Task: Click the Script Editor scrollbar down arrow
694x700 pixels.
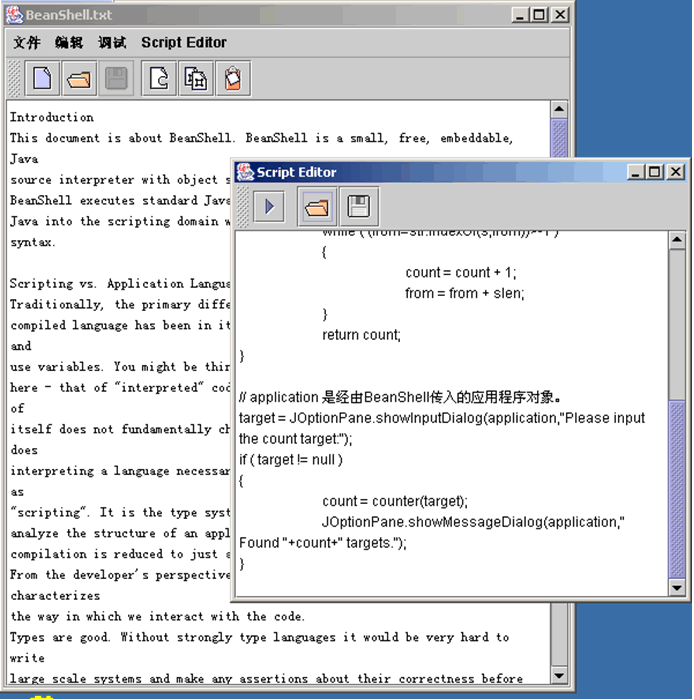Action: tap(677, 588)
